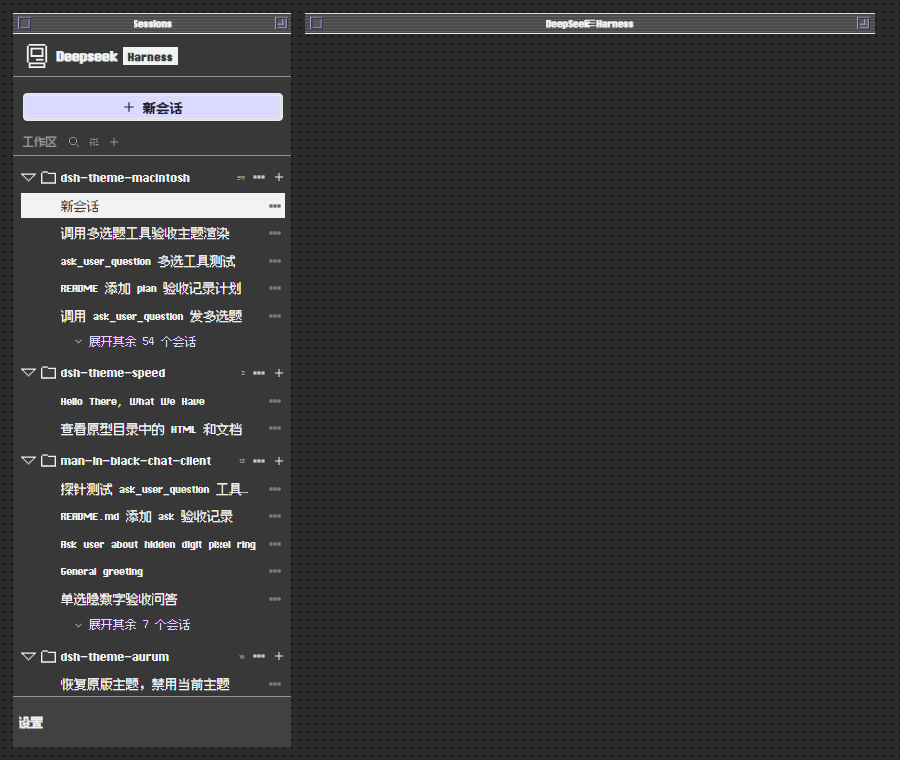Viewport: 900px width, 760px height.
Task: Open 设置 settings at the bottom
Action: 31,723
